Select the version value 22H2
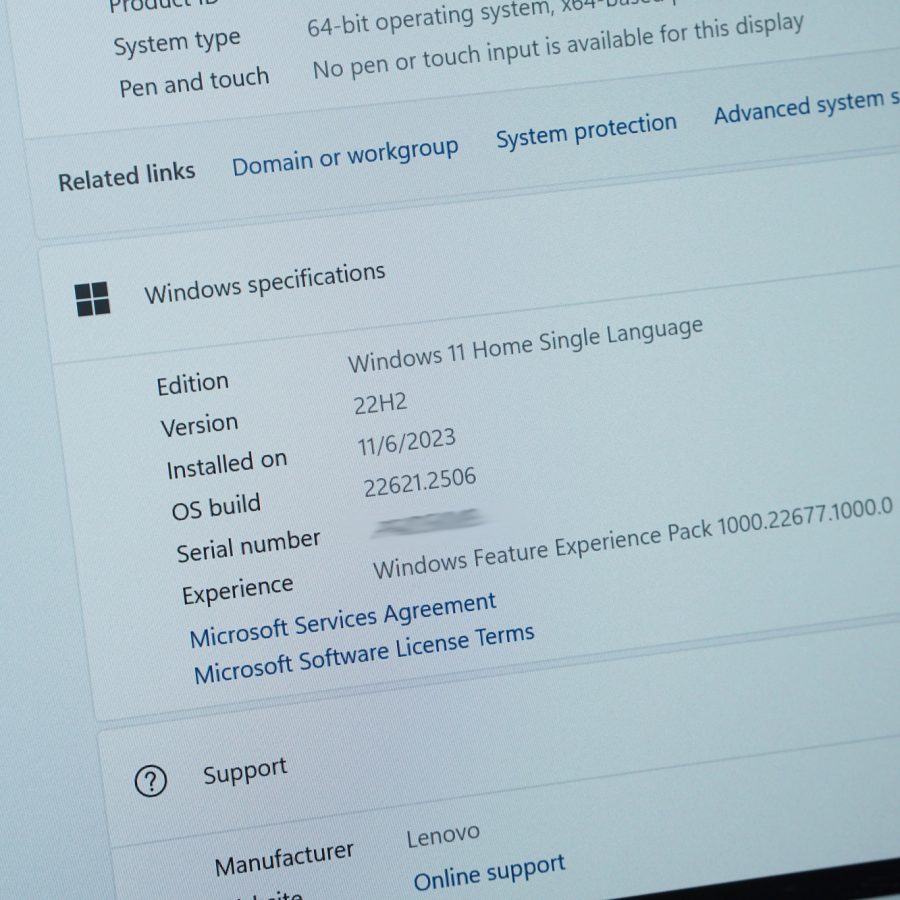The image size is (900, 900). tap(380, 404)
